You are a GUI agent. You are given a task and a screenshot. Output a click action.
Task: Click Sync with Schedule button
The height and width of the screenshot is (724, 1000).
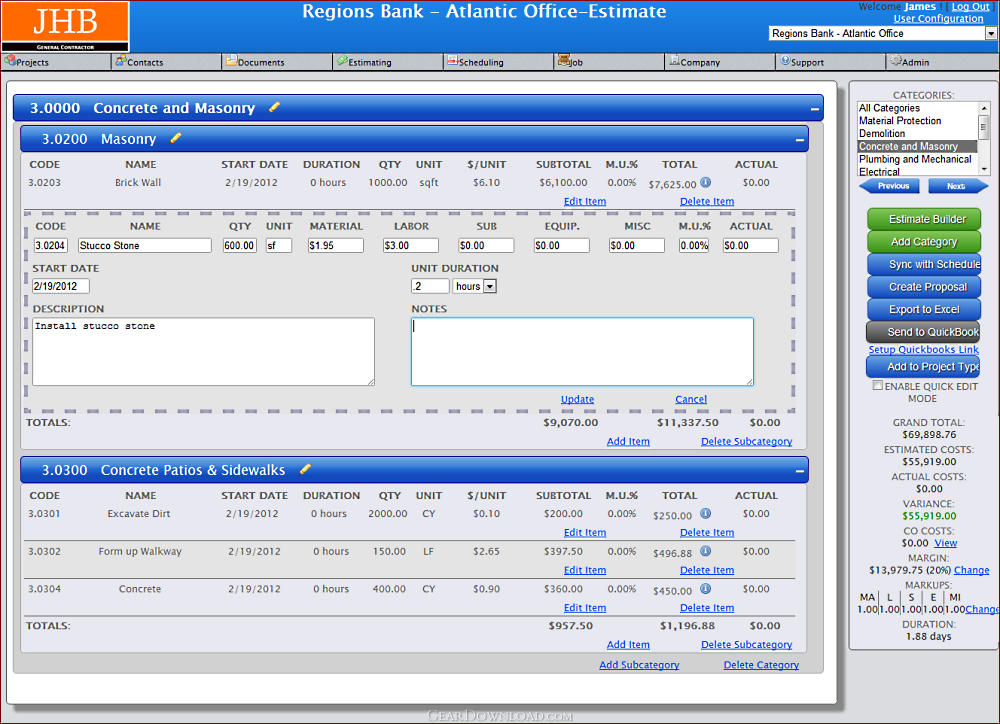pyautogui.click(x=924, y=264)
